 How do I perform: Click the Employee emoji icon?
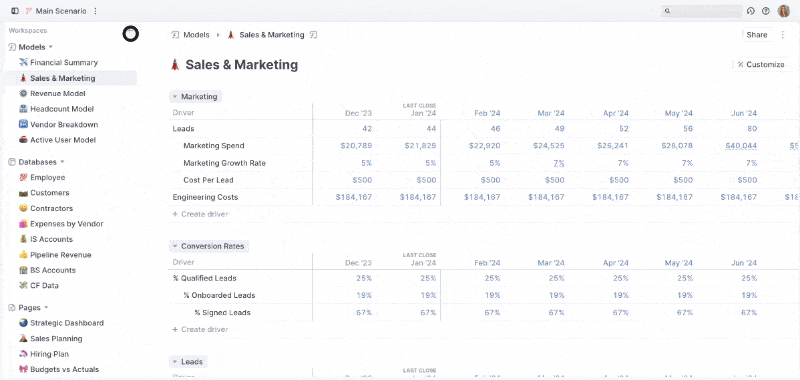pos(23,177)
